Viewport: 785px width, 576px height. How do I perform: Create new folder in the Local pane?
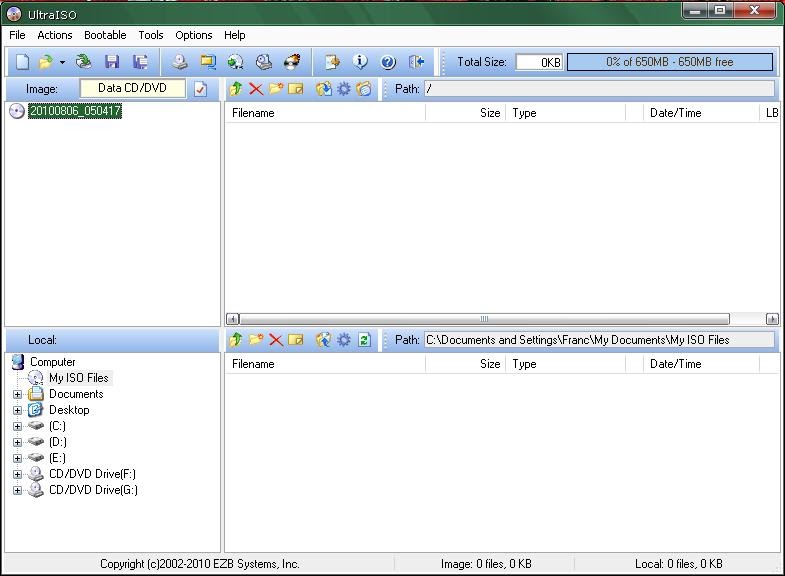click(x=256, y=340)
